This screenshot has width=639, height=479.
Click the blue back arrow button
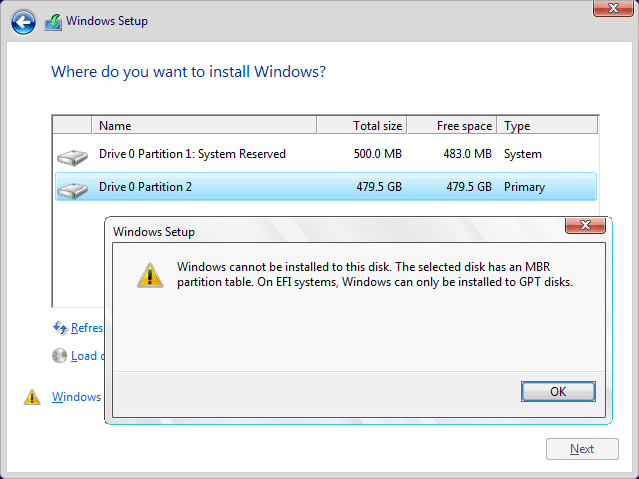pos(24,21)
